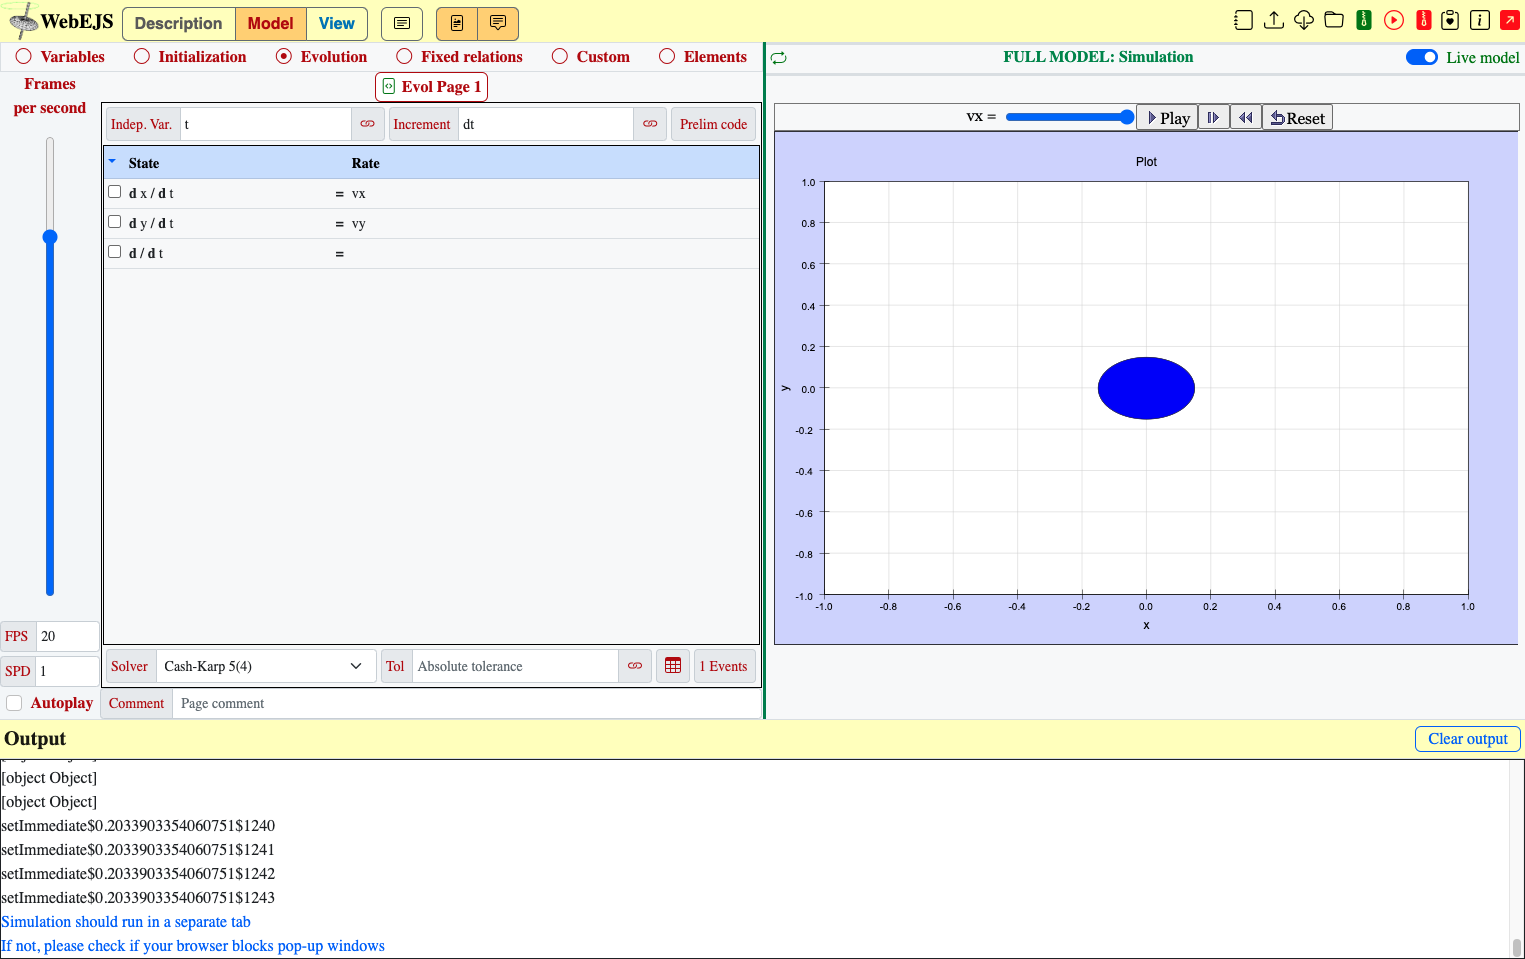Switch to the View tab

click(x=337, y=23)
